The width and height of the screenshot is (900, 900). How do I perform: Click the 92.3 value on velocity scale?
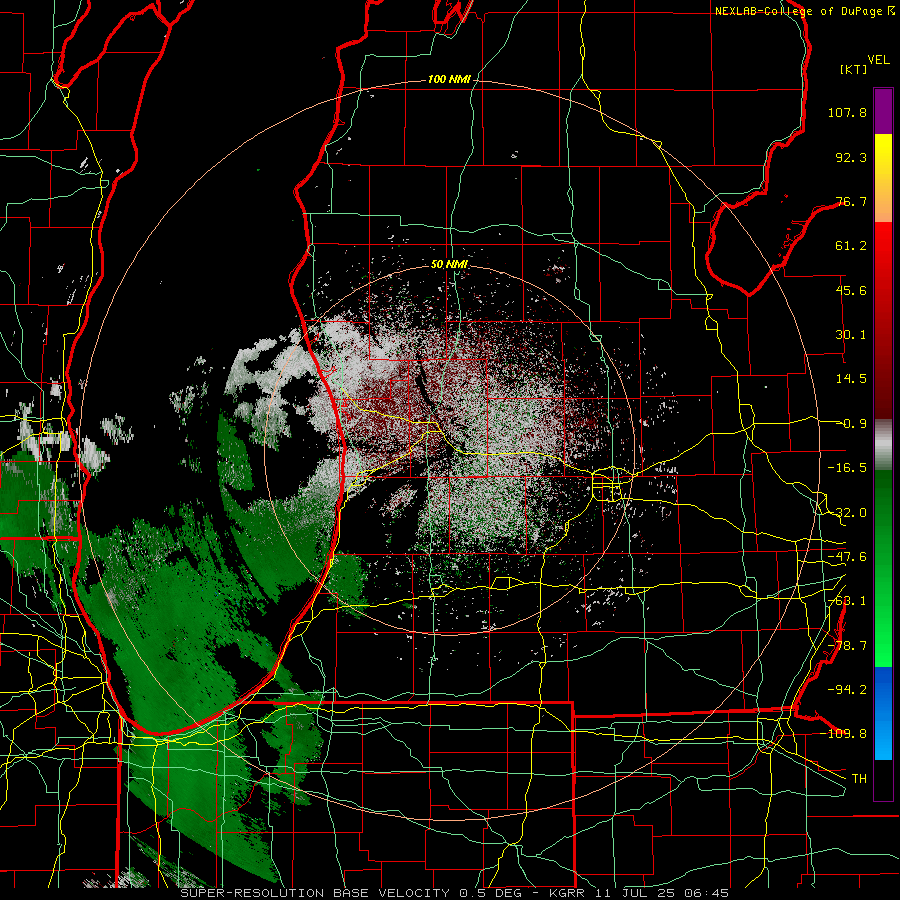coord(851,157)
